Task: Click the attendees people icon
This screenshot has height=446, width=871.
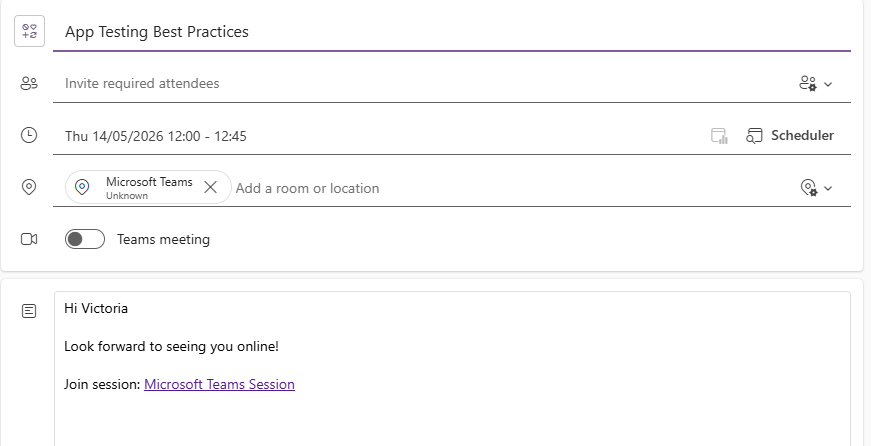Action: click(x=29, y=84)
